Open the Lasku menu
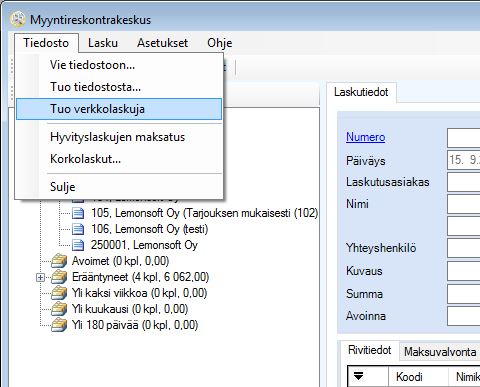Screen dimensions: 480x387 tap(103, 43)
